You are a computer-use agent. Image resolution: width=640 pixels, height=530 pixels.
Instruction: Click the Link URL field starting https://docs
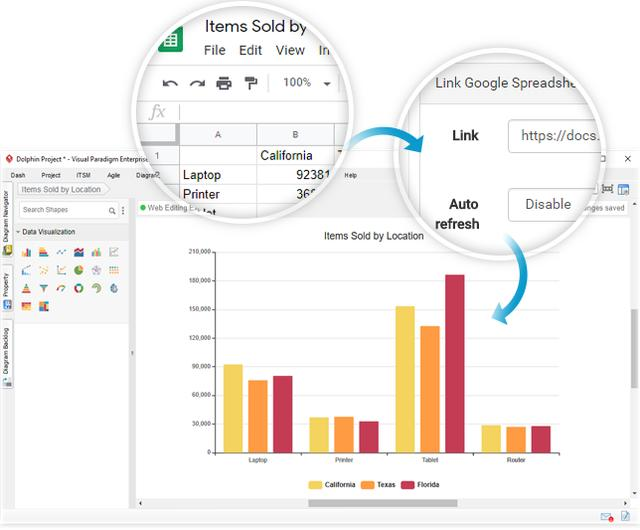coord(555,136)
